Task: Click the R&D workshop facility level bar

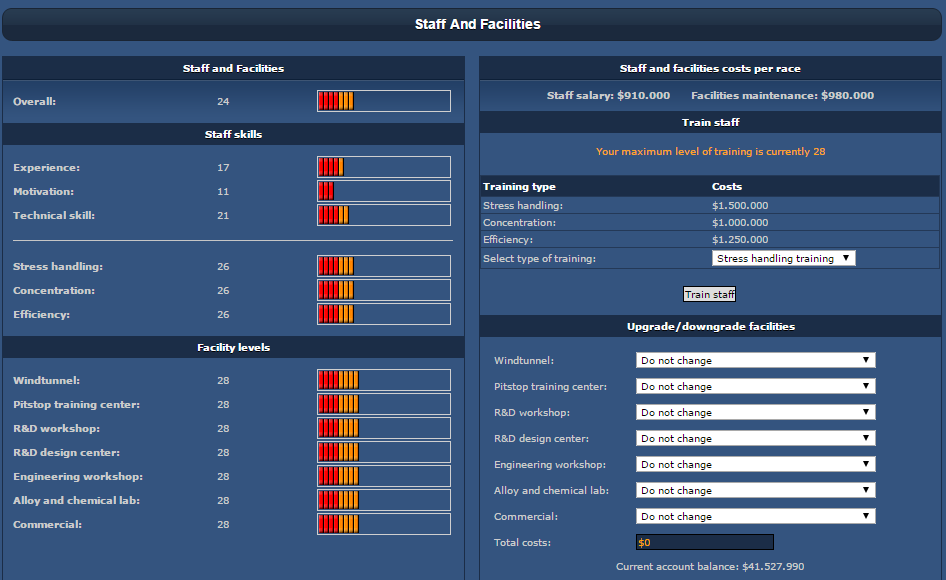Action: click(x=384, y=428)
